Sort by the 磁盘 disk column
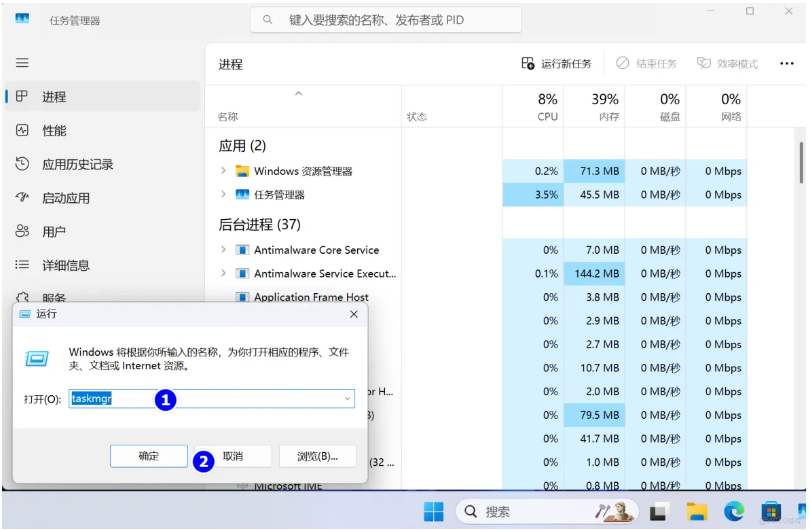The image size is (810, 530). click(x=656, y=107)
